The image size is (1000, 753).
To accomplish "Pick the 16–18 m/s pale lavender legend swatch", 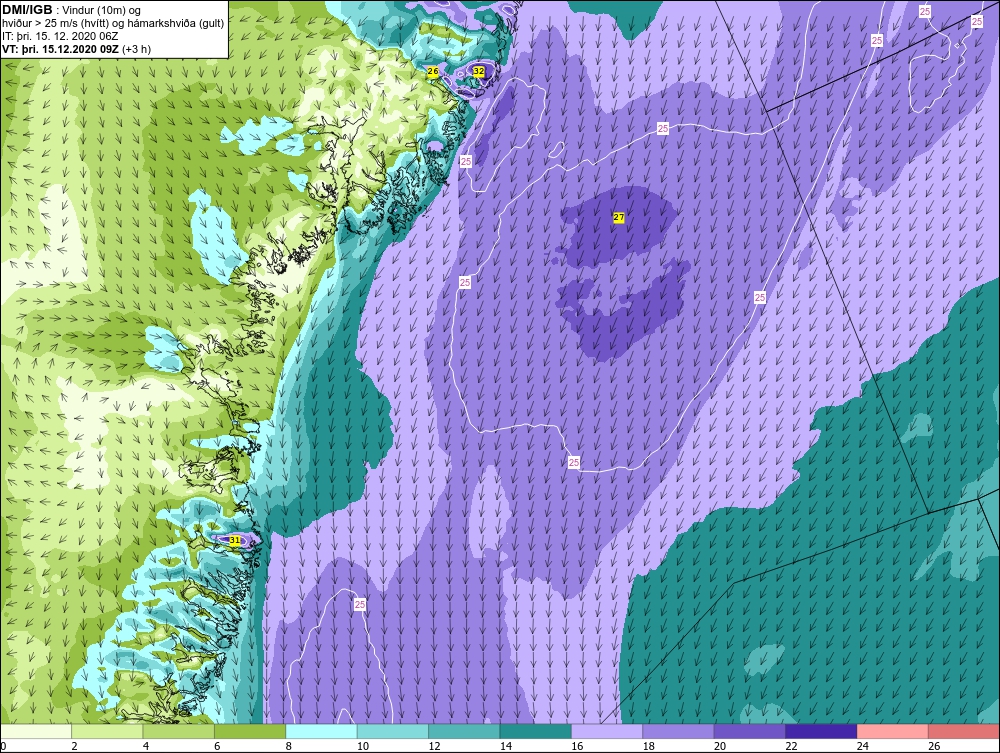I will pyautogui.click(x=607, y=731).
